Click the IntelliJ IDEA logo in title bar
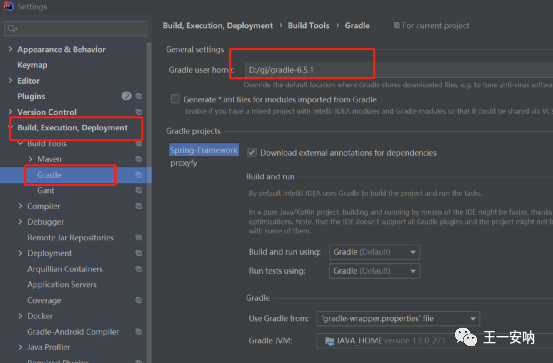 tap(8, 6)
